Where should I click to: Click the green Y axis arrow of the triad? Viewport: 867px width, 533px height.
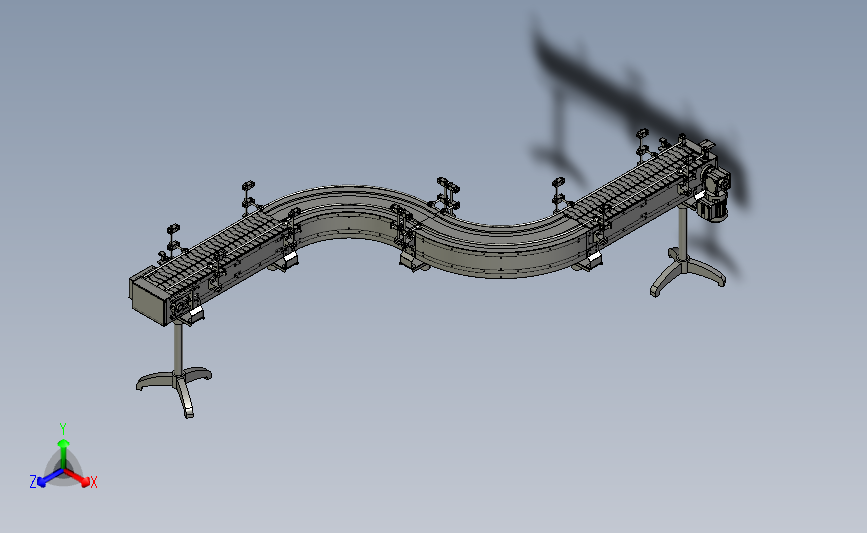coord(64,454)
